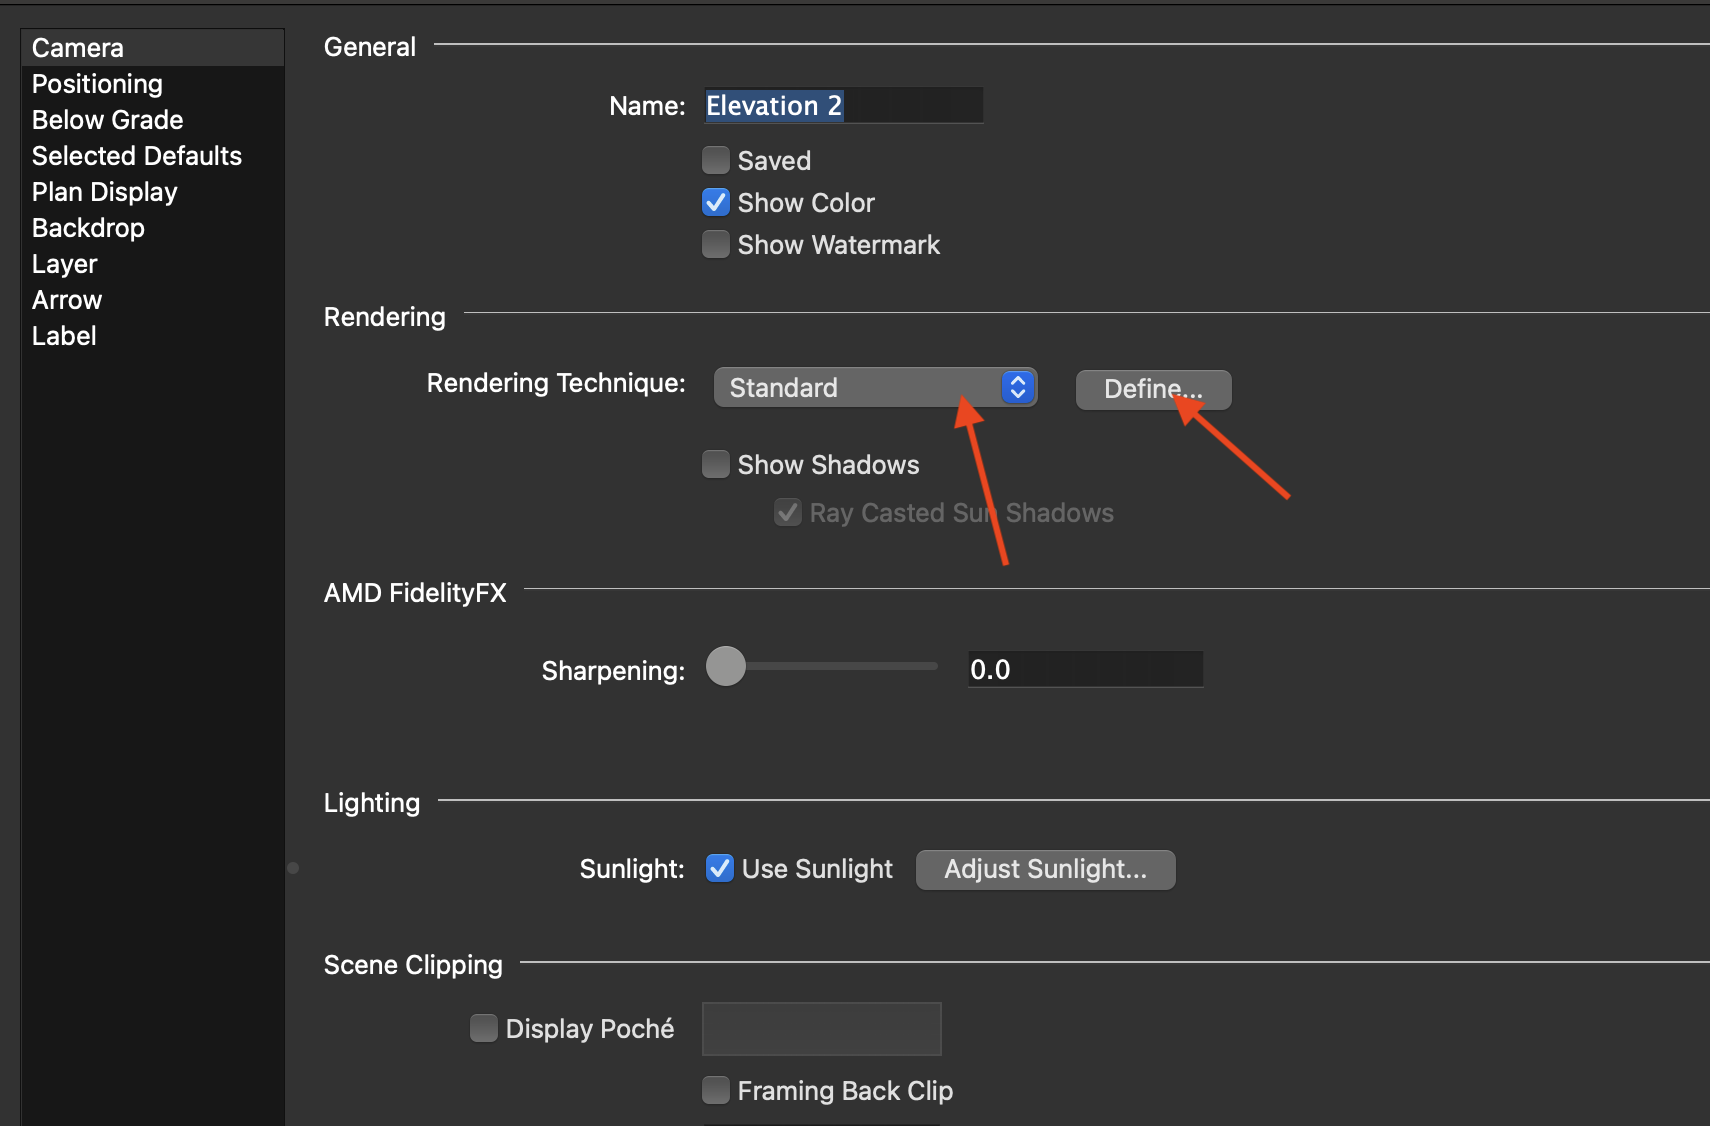
Task: Click the Sharpening value field 0.0
Action: click(x=1085, y=669)
